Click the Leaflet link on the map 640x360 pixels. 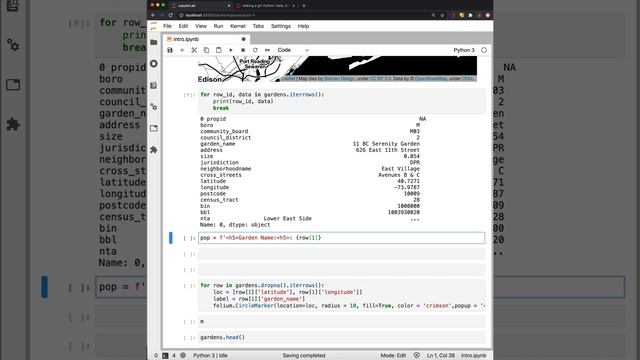(x=288, y=78)
